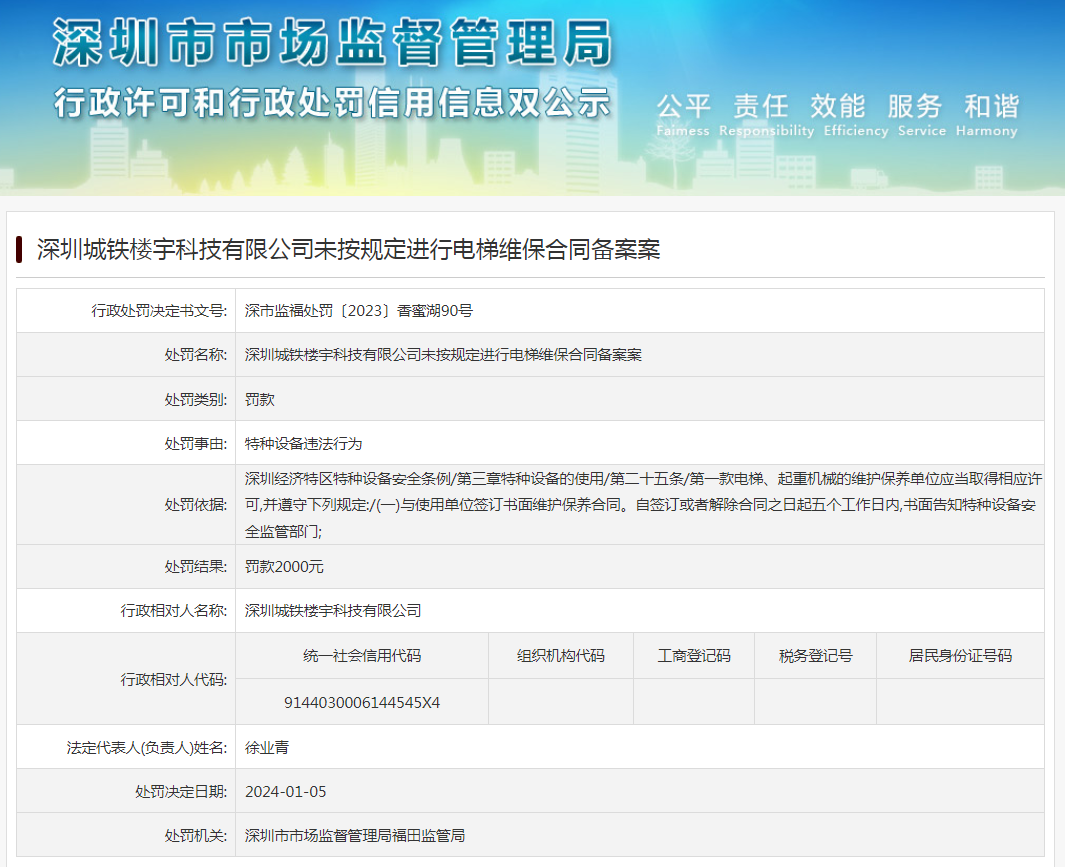Click the 居民身份证号码 column header
1065x867 pixels.
pyautogui.click(x=960, y=656)
